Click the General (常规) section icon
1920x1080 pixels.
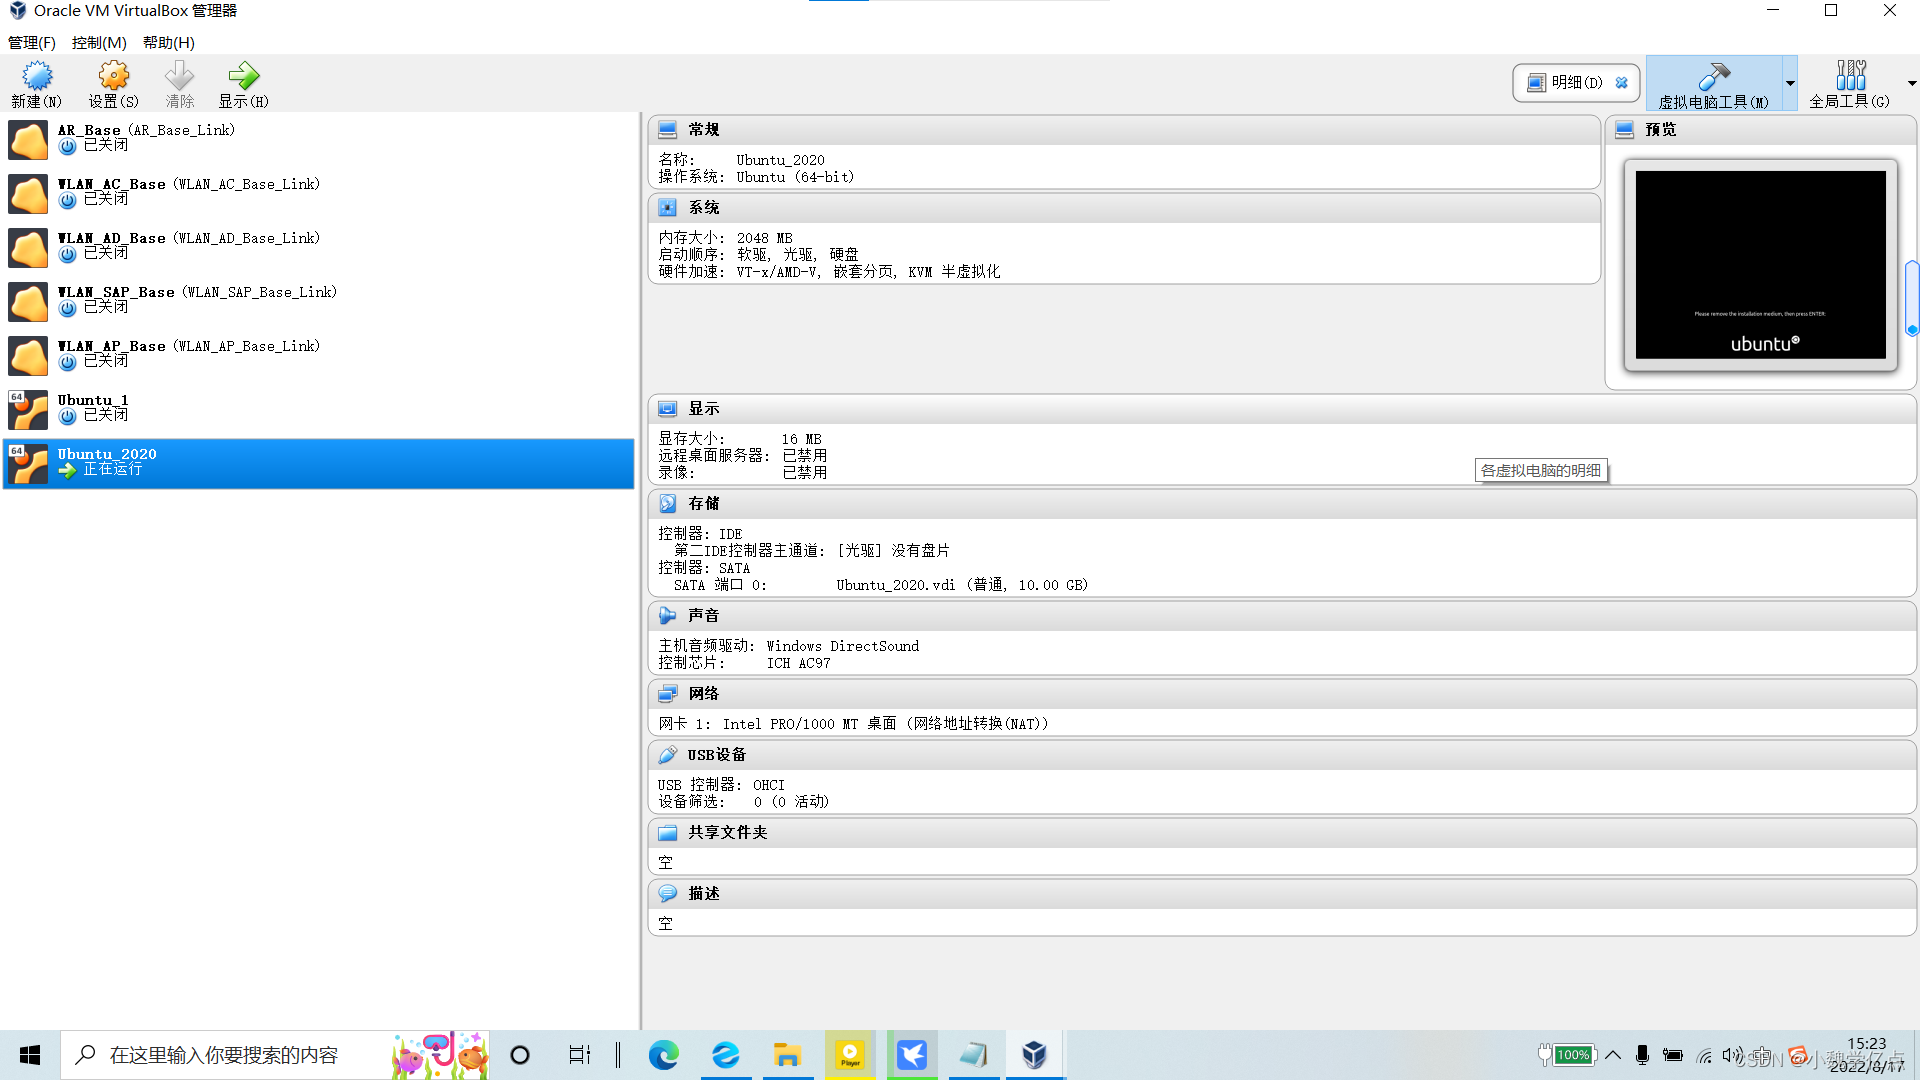click(x=667, y=130)
